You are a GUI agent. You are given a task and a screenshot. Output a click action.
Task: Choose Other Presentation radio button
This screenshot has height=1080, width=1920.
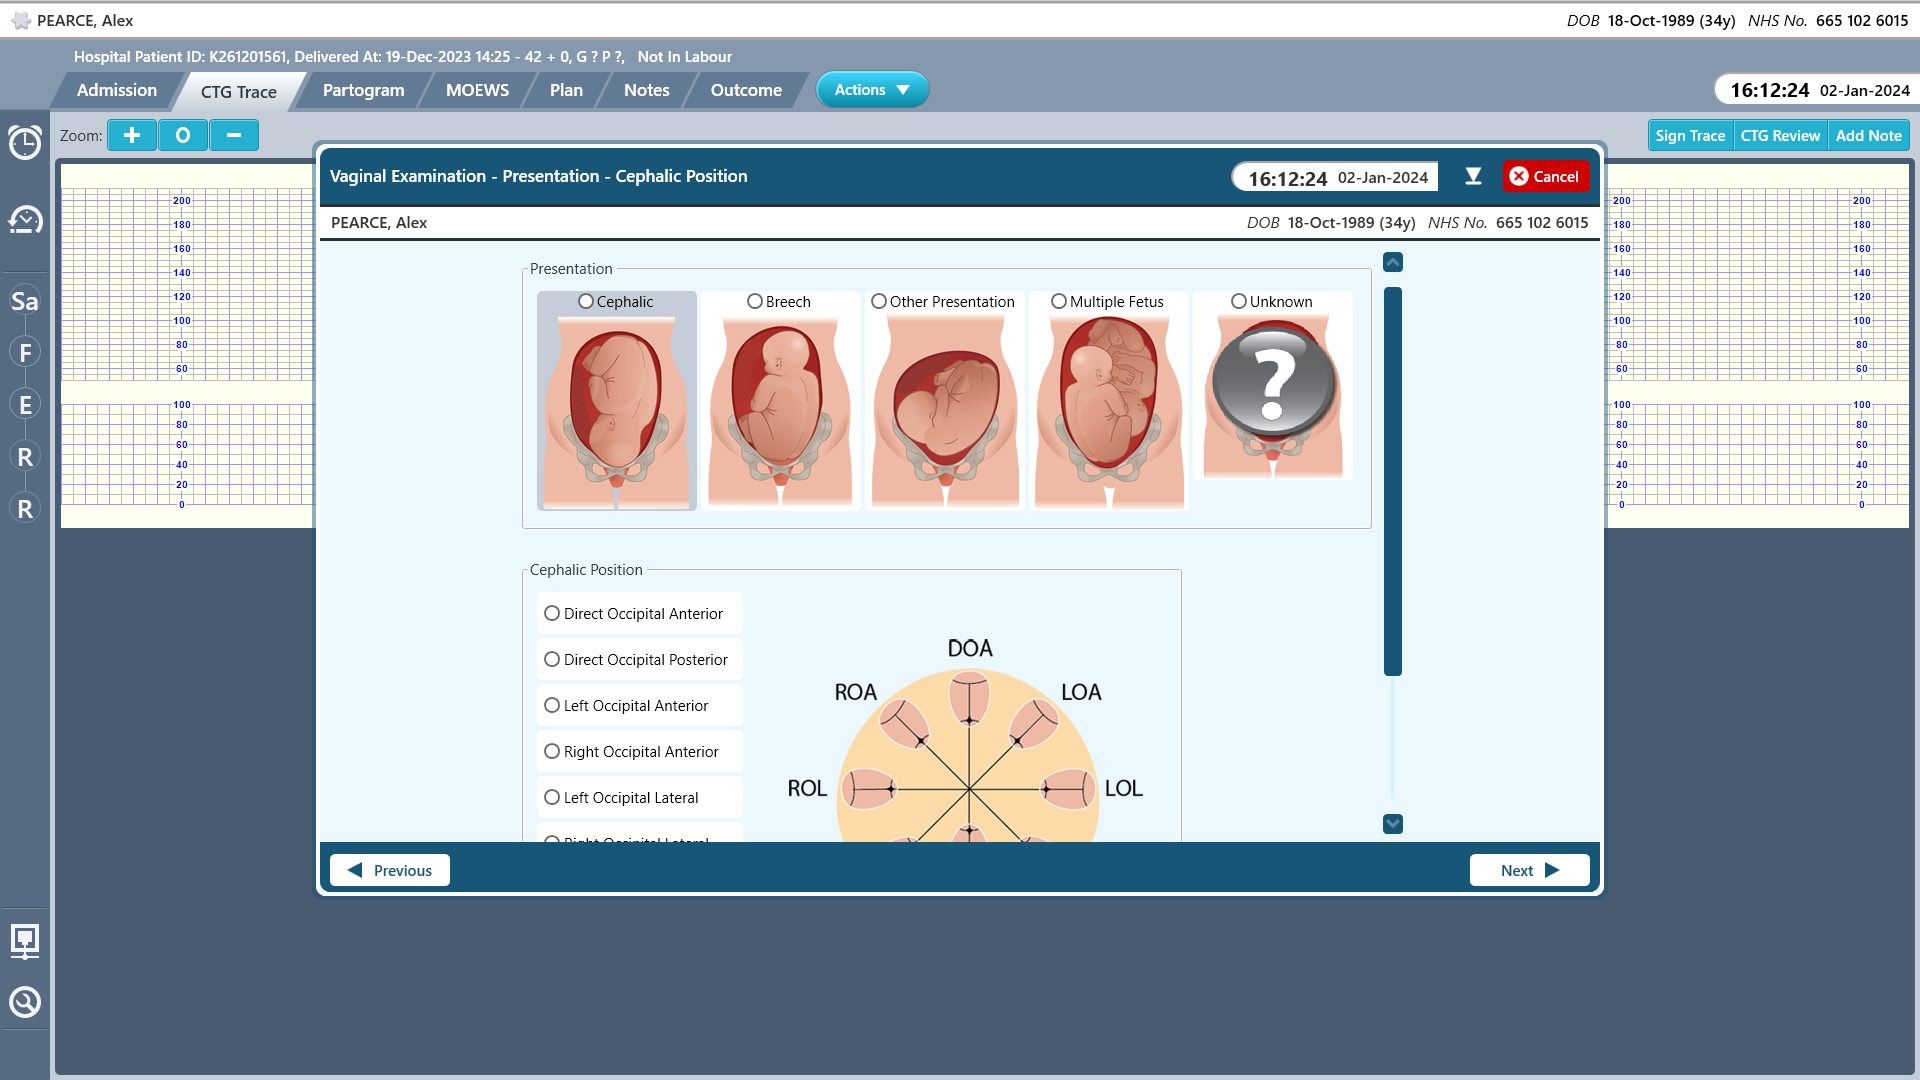click(879, 301)
